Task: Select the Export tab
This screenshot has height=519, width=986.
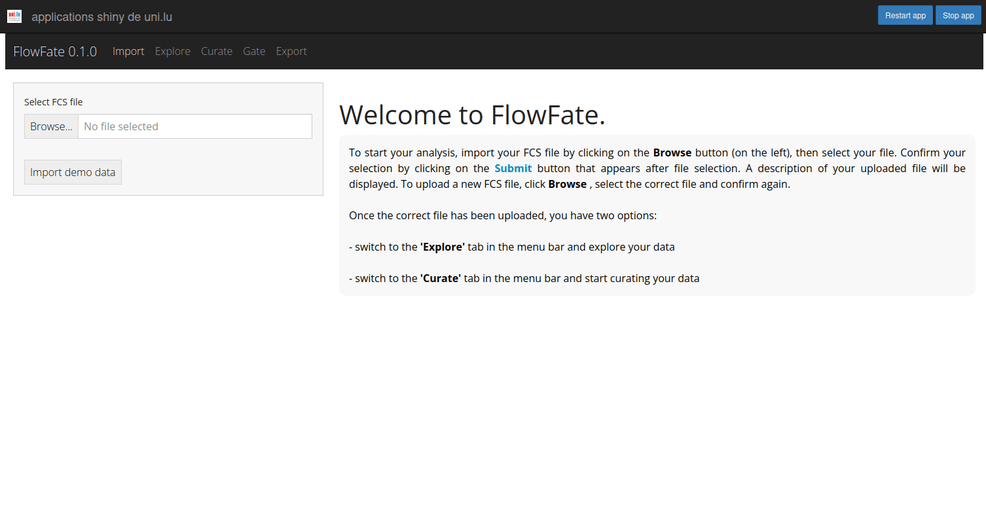Action: click(291, 52)
